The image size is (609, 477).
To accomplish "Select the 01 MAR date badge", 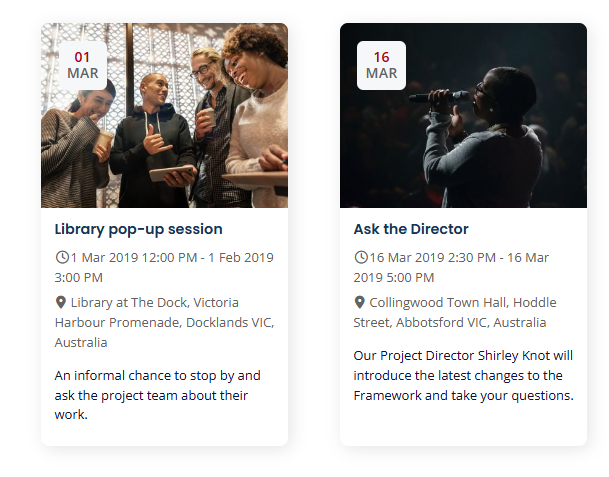I will [x=83, y=65].
